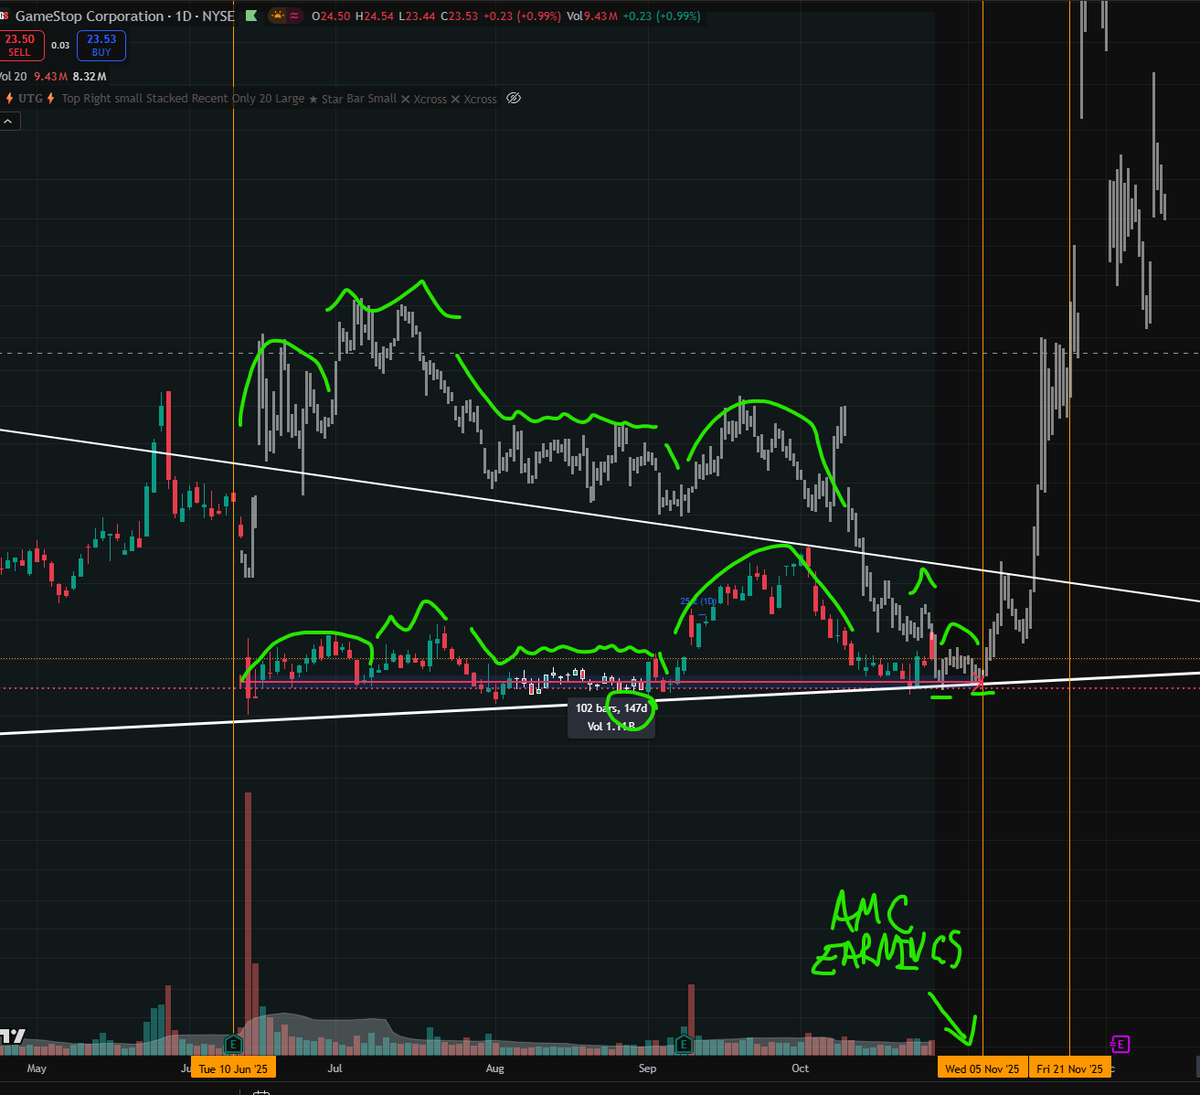This screenshot has height=1095, width=1200.
Task: Click the blue 23.53 BUY button
Action: tap(101, 46)
